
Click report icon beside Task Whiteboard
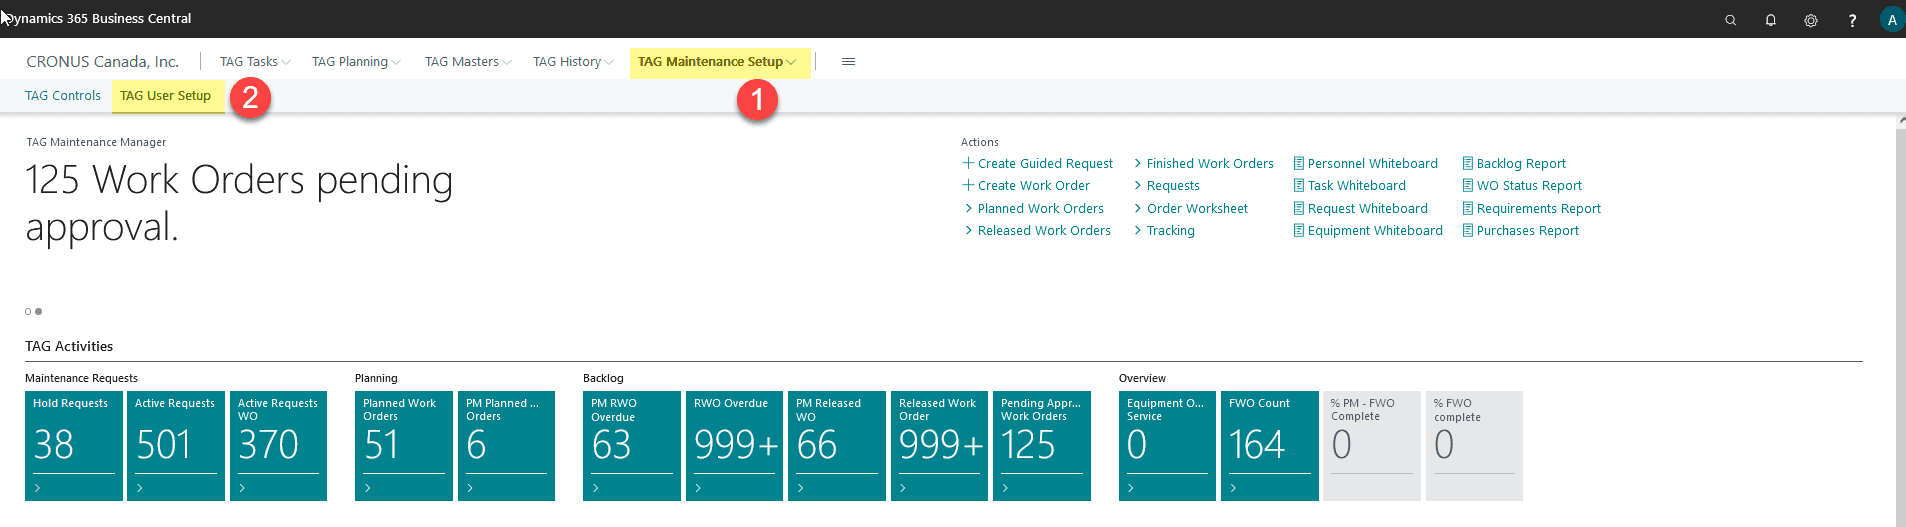[1299, 185]
